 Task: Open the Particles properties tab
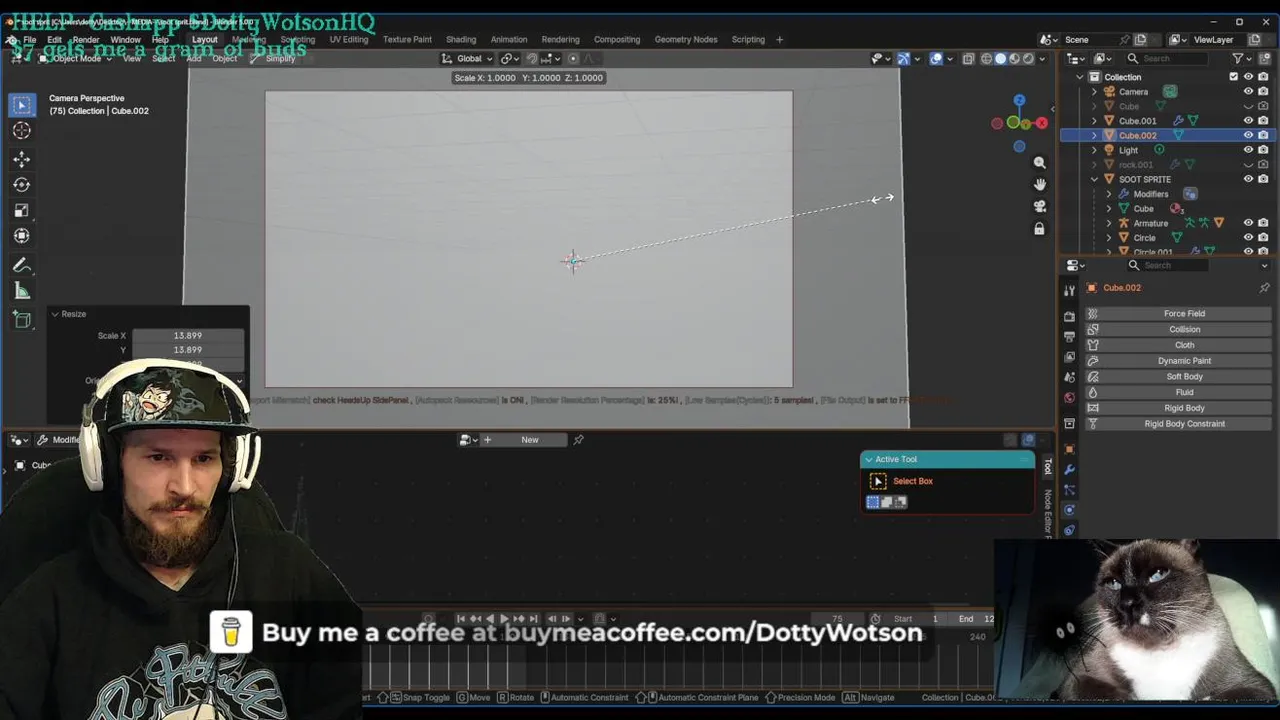click(1069, 490)
